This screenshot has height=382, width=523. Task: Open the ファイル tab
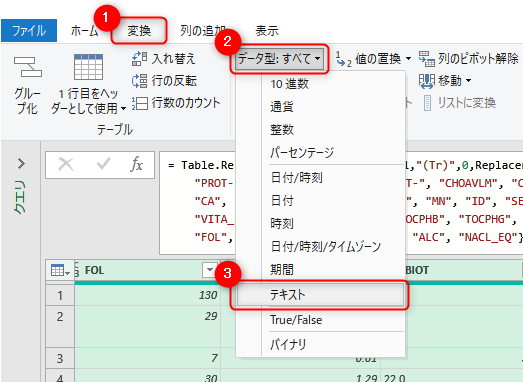point(29,31)
